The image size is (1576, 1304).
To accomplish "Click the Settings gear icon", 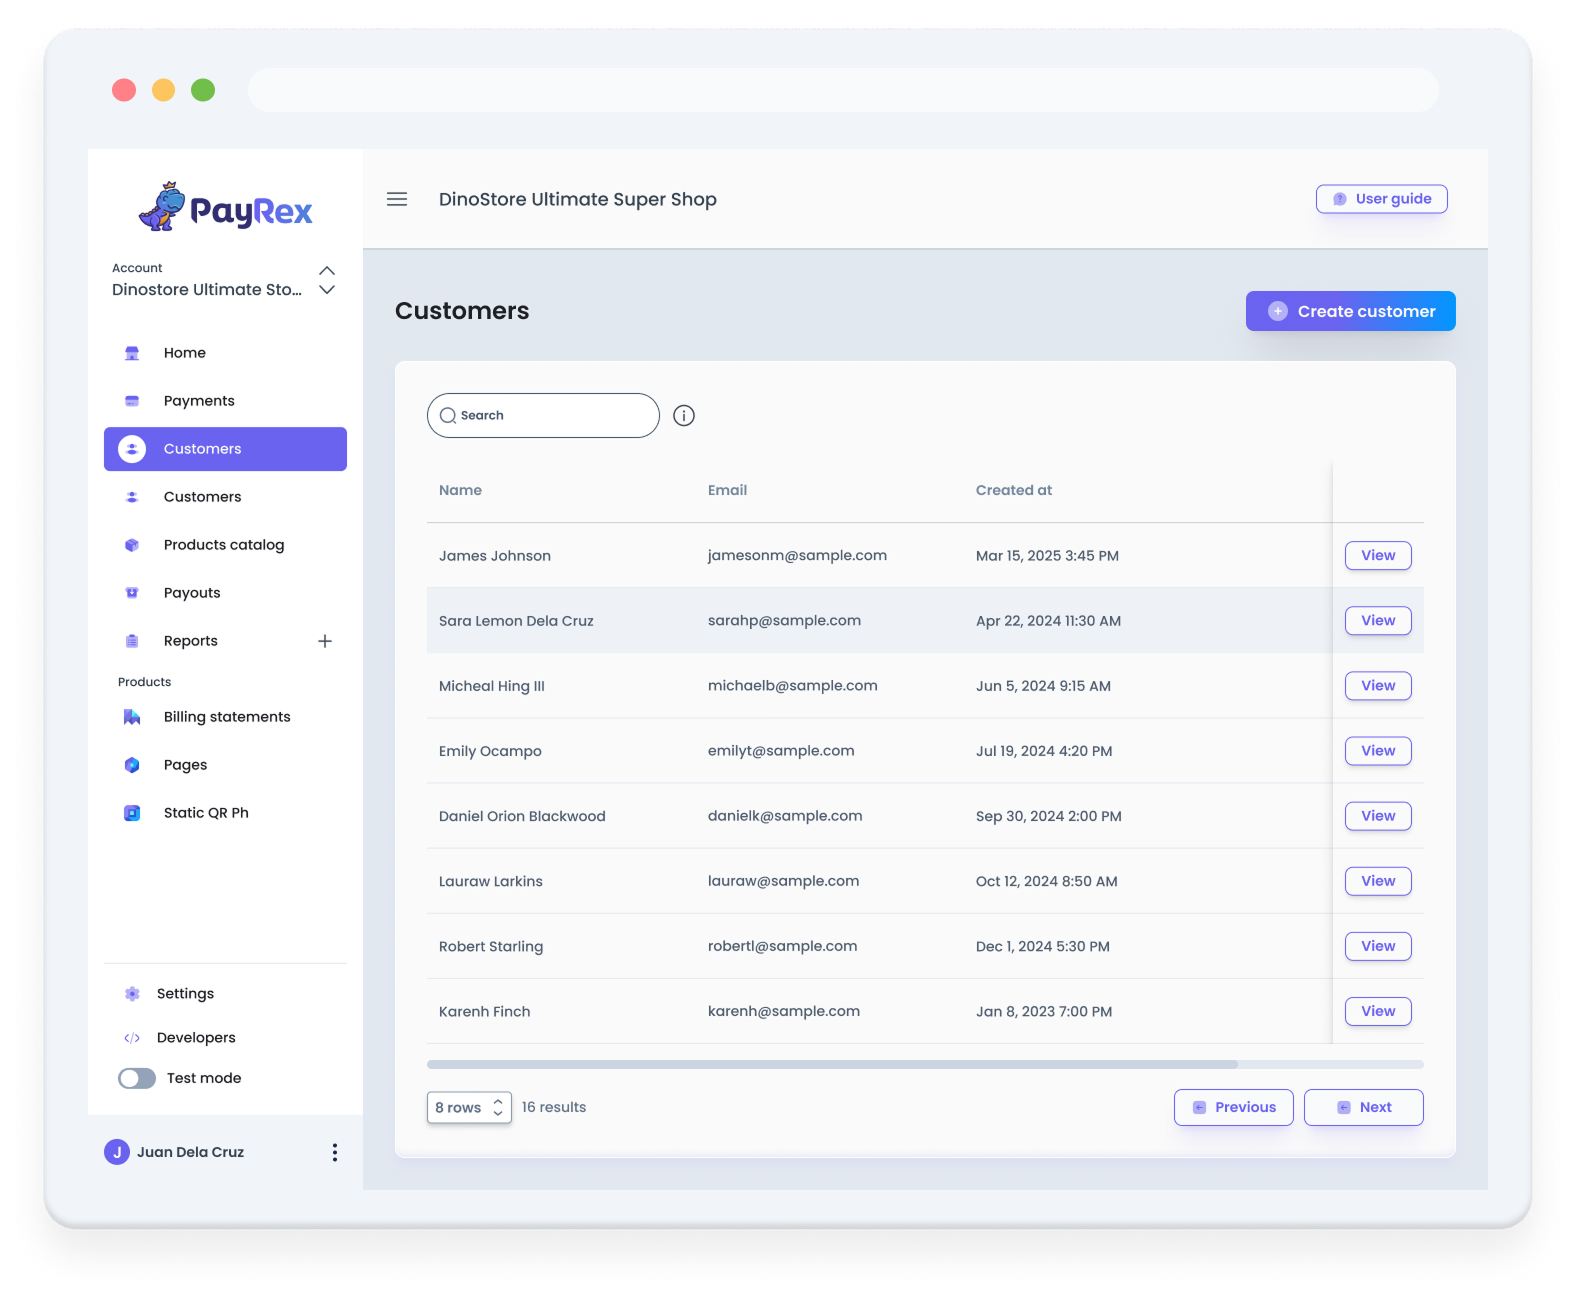I will (132, 994).
